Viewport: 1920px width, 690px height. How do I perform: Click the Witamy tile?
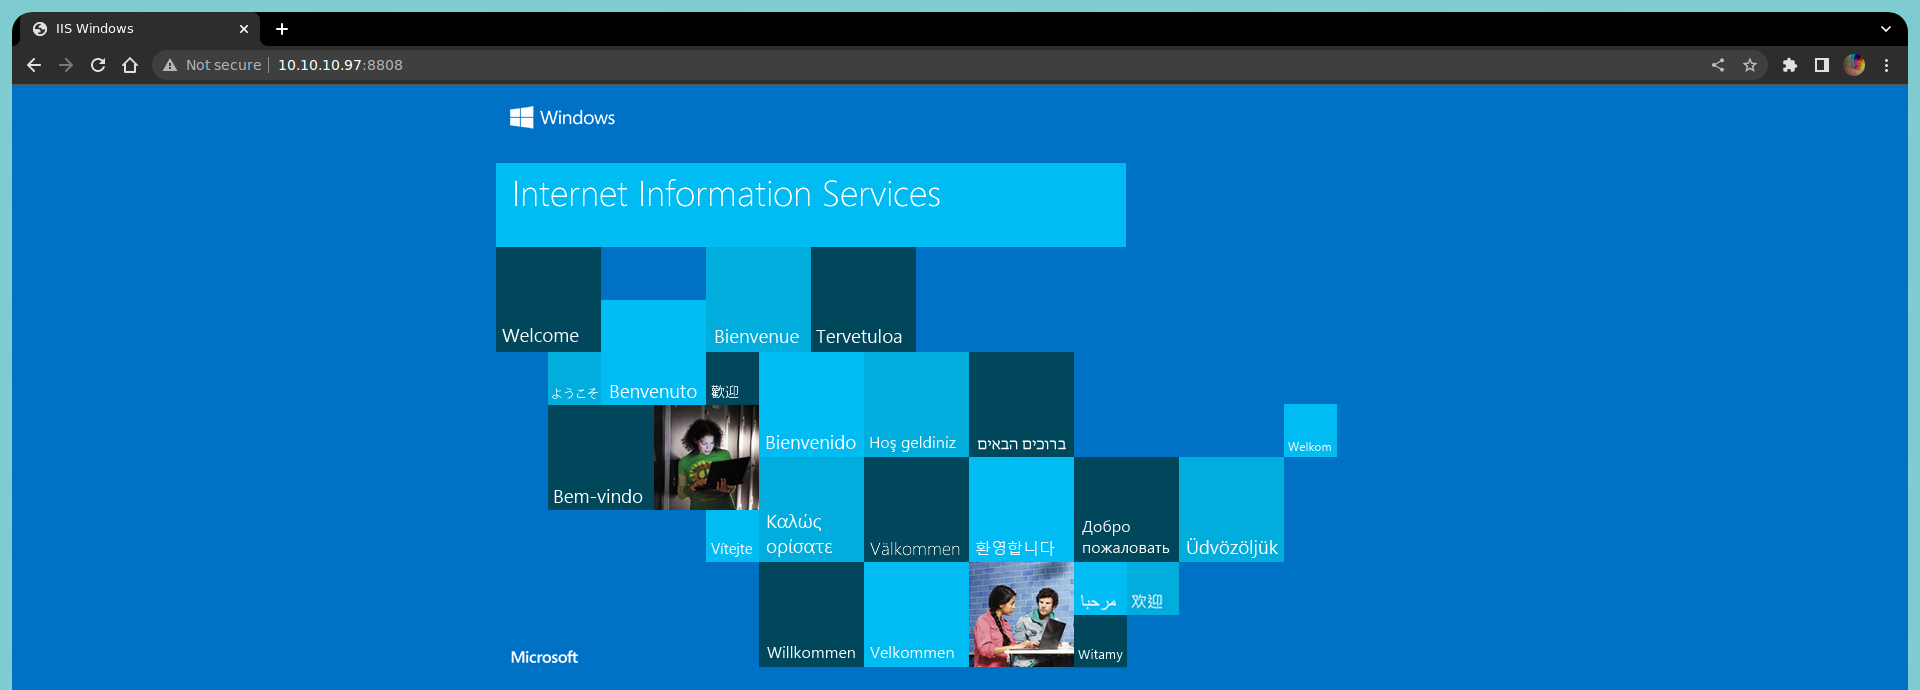click(1100, 641)
